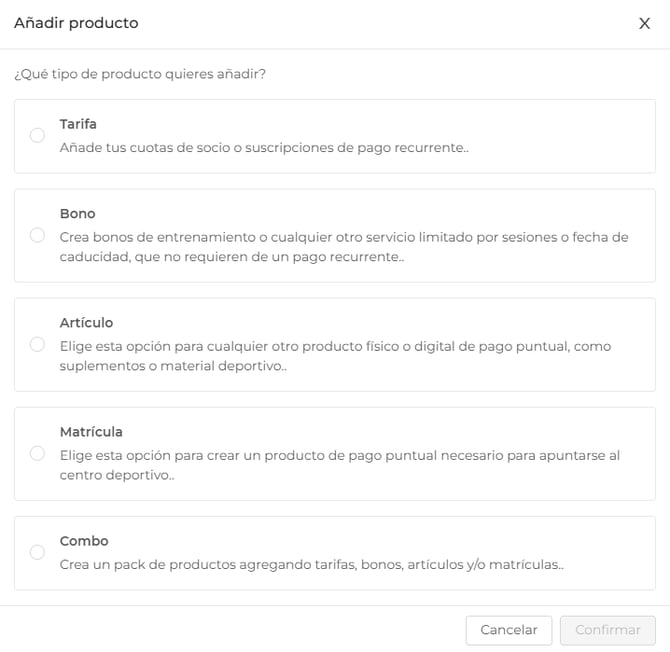Click the product type question text
The width and height of the screenshot is (670, 652).
coord(146,74)
